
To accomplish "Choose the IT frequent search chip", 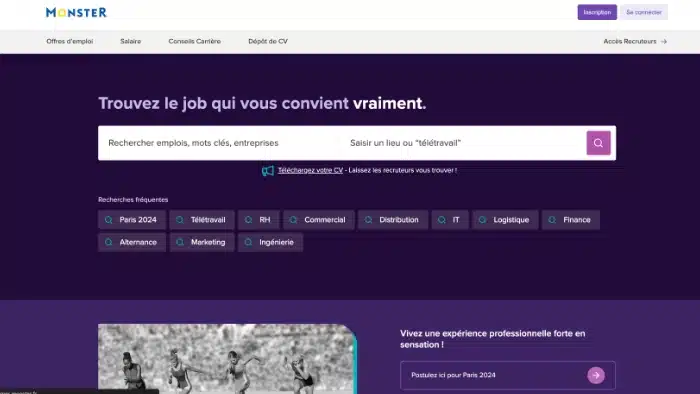I will pyautogui.click(x=450, y=220).
